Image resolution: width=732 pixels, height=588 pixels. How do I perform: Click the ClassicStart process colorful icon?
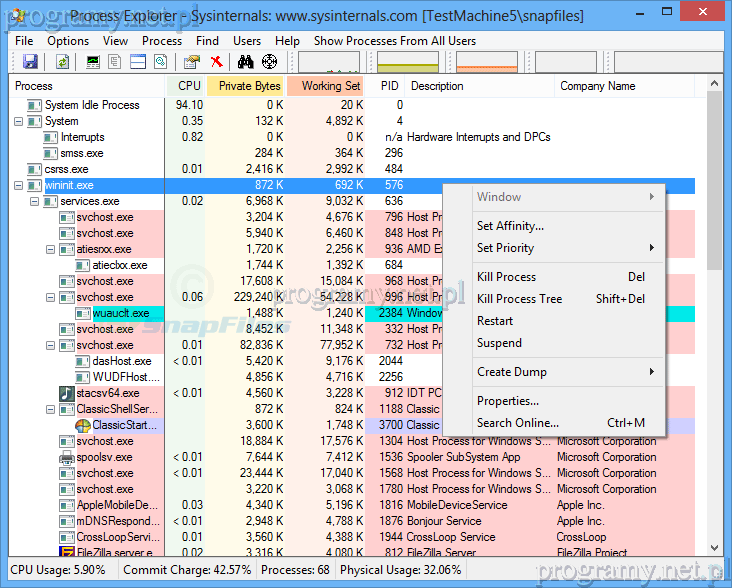click(x=83, y=425)
